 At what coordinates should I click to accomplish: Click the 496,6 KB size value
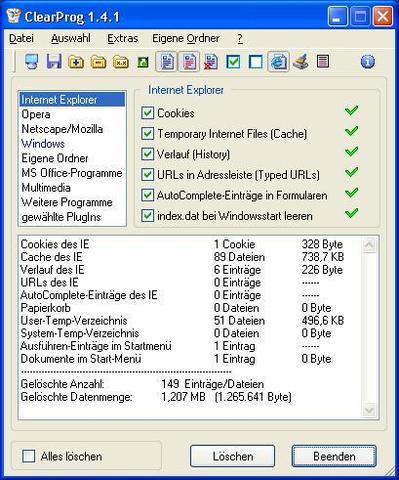322,321
